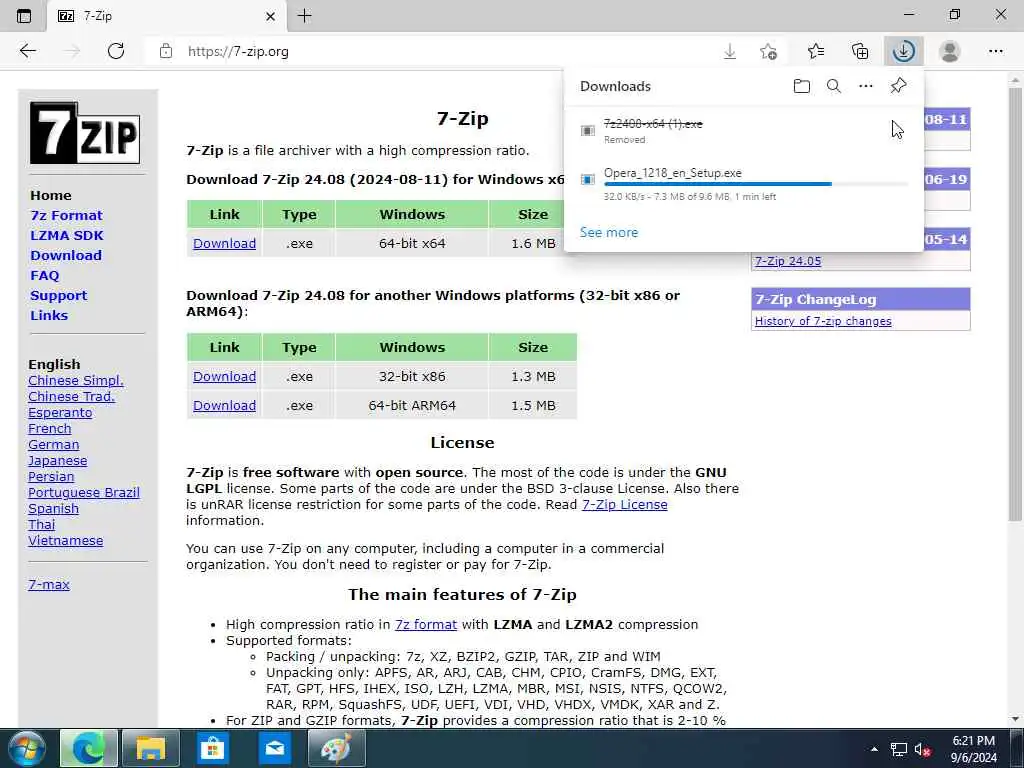Image resolution: width=1024 pixels, height=768 pixels.
Task: Go back to the previous page
Action: pyautogui.click(x=27, y=51)
